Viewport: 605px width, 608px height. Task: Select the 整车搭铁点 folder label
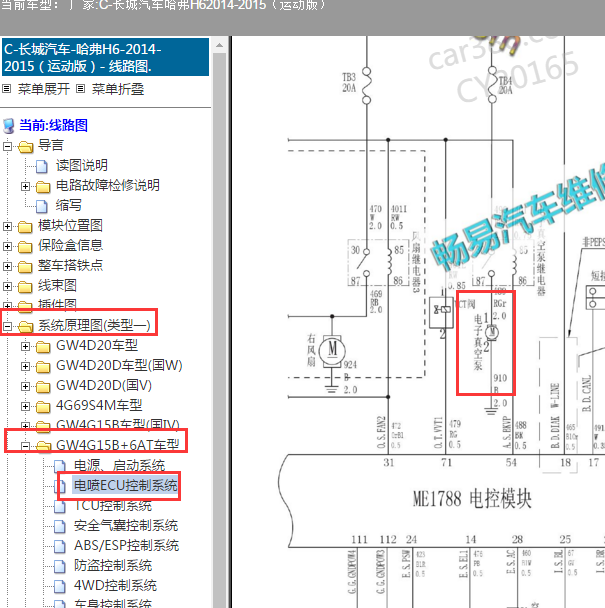pos(70,266)
